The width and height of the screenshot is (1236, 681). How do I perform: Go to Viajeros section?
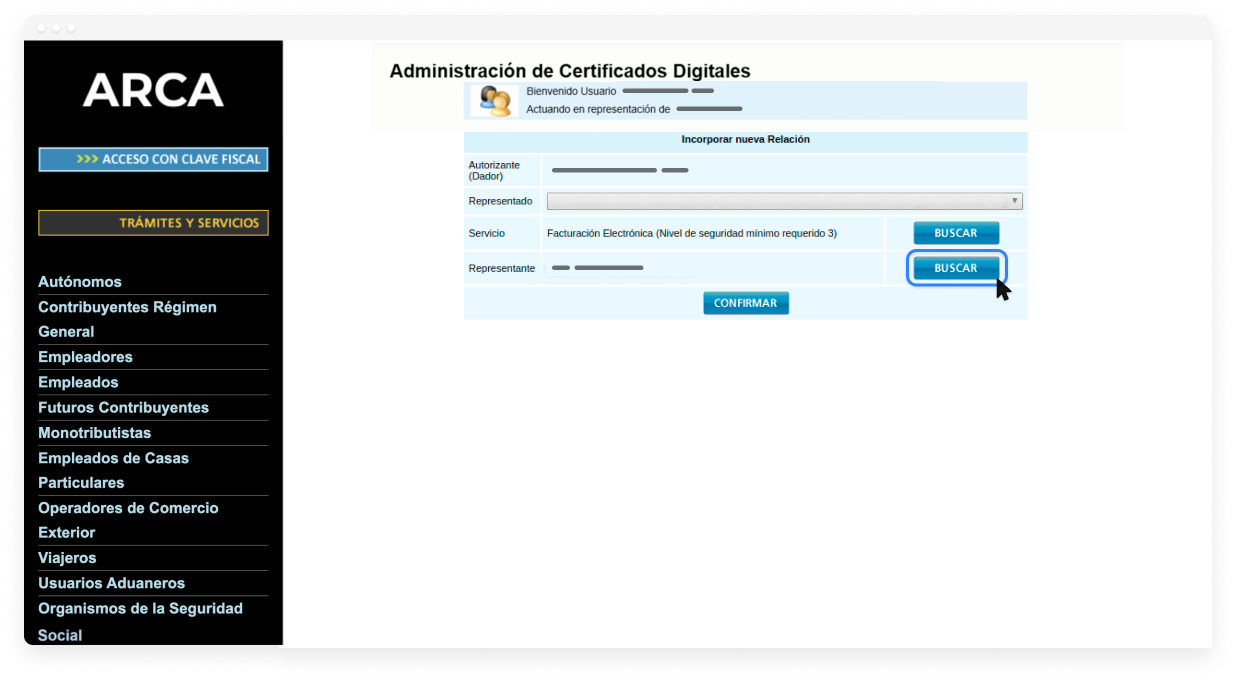[67, 558]
